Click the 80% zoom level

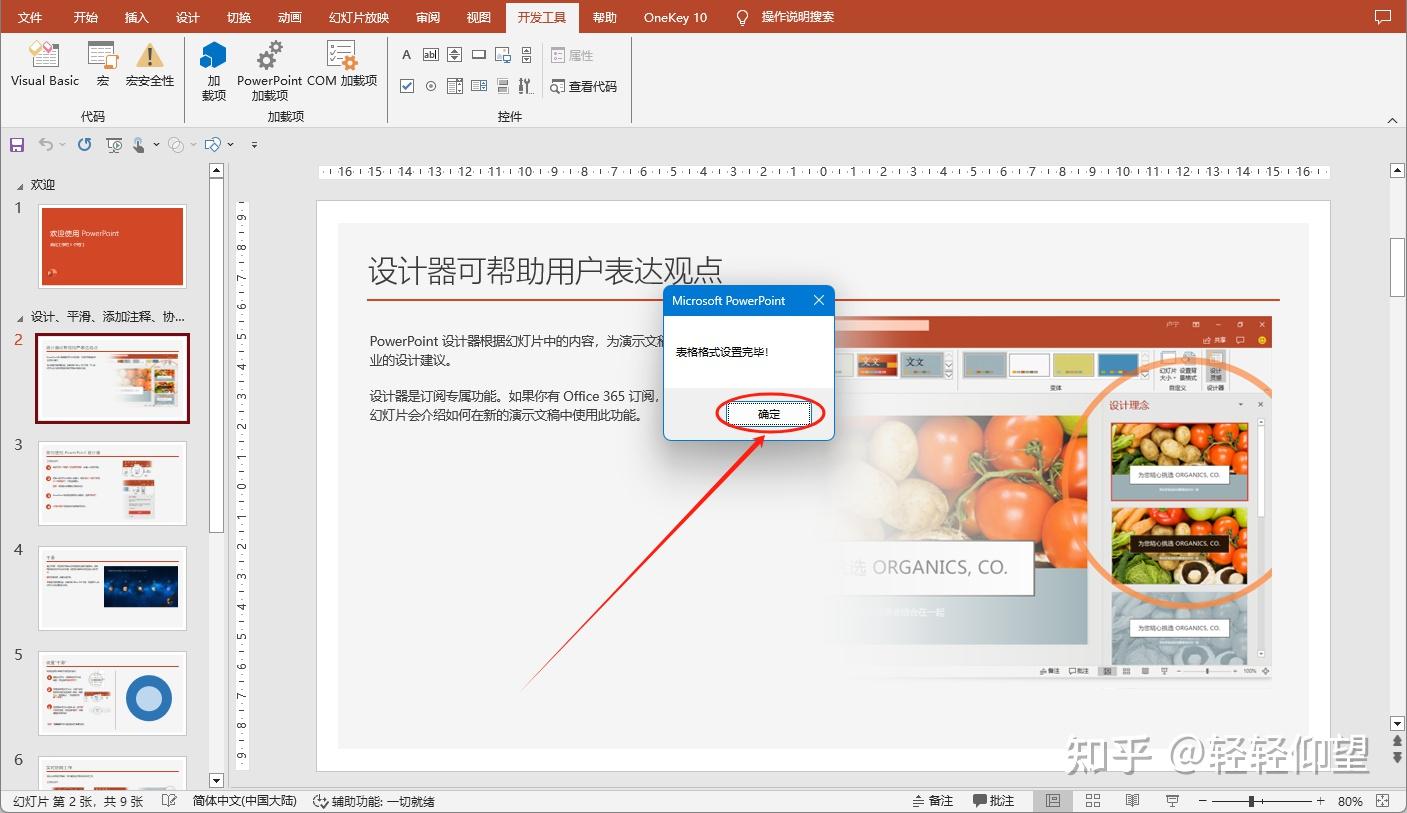point(1350,801)
